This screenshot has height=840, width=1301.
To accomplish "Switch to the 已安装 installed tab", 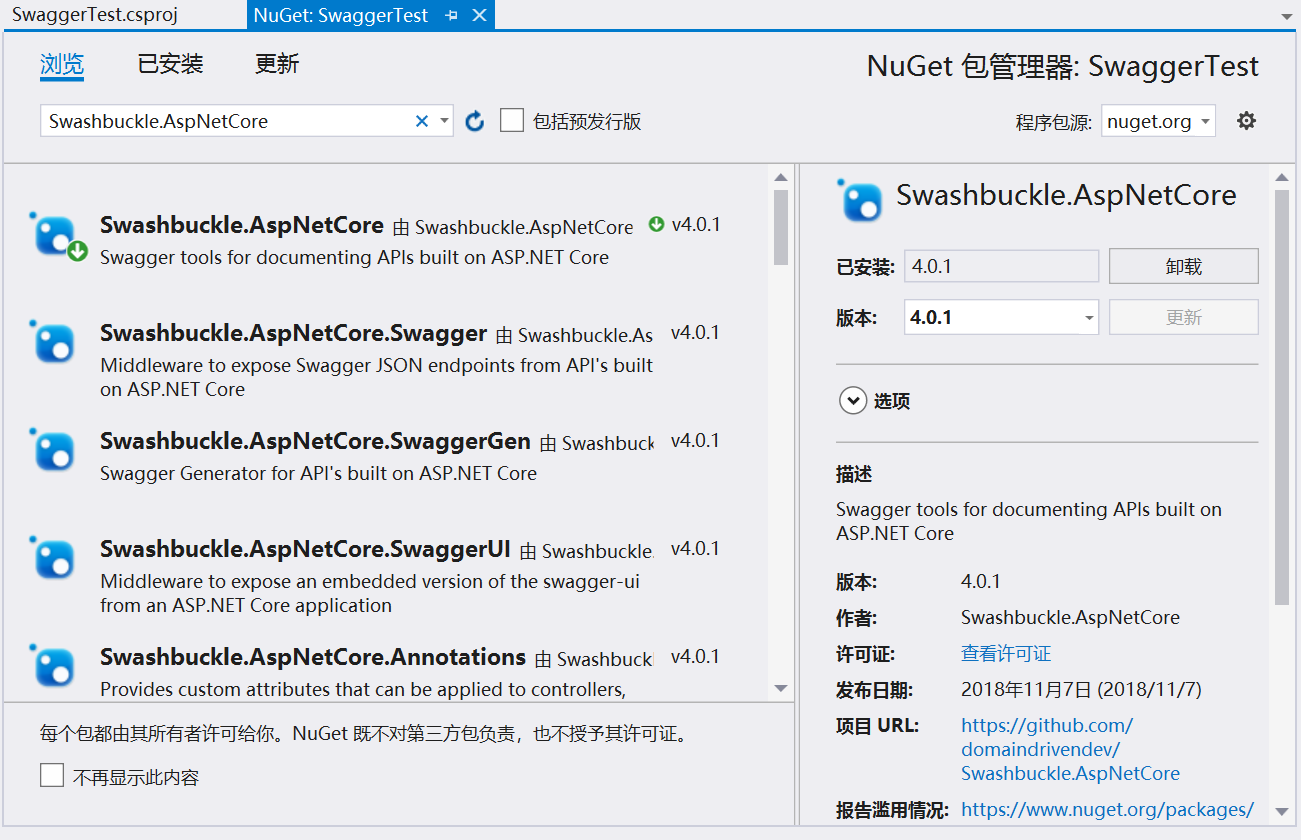I will click(170, 65).
